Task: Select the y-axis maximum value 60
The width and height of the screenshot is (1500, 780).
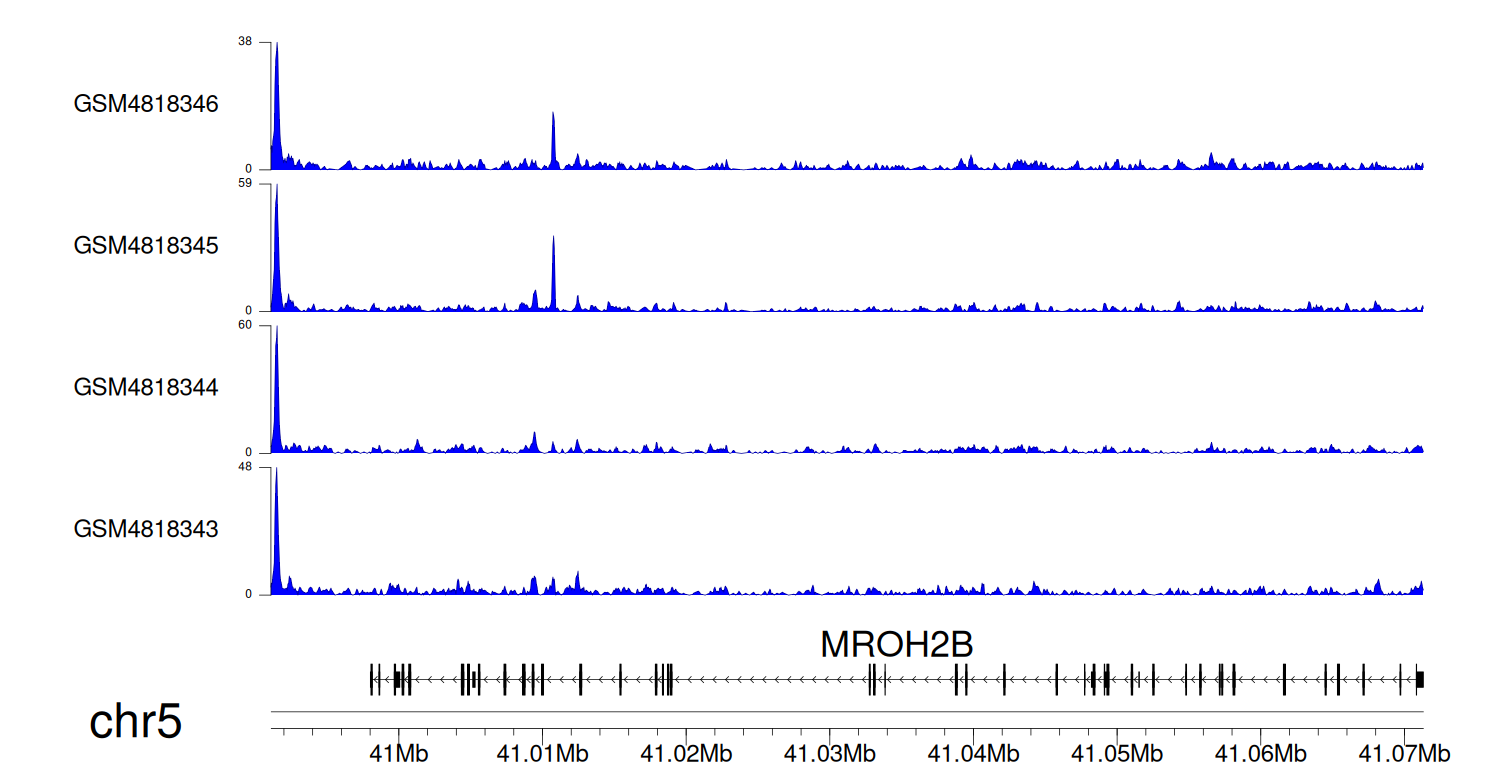Action: pyautogui.click(x=245, y=326)
